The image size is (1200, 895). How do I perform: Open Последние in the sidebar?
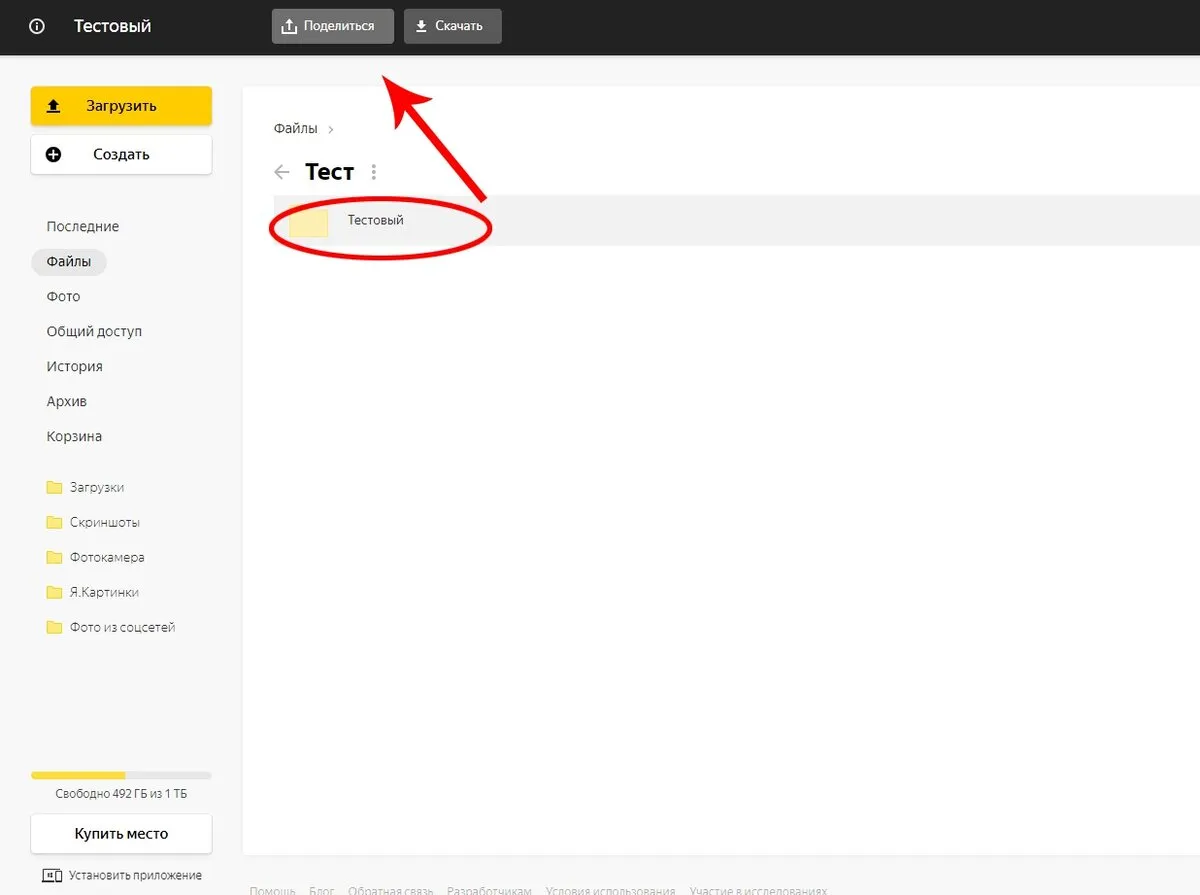click(83, 227)
